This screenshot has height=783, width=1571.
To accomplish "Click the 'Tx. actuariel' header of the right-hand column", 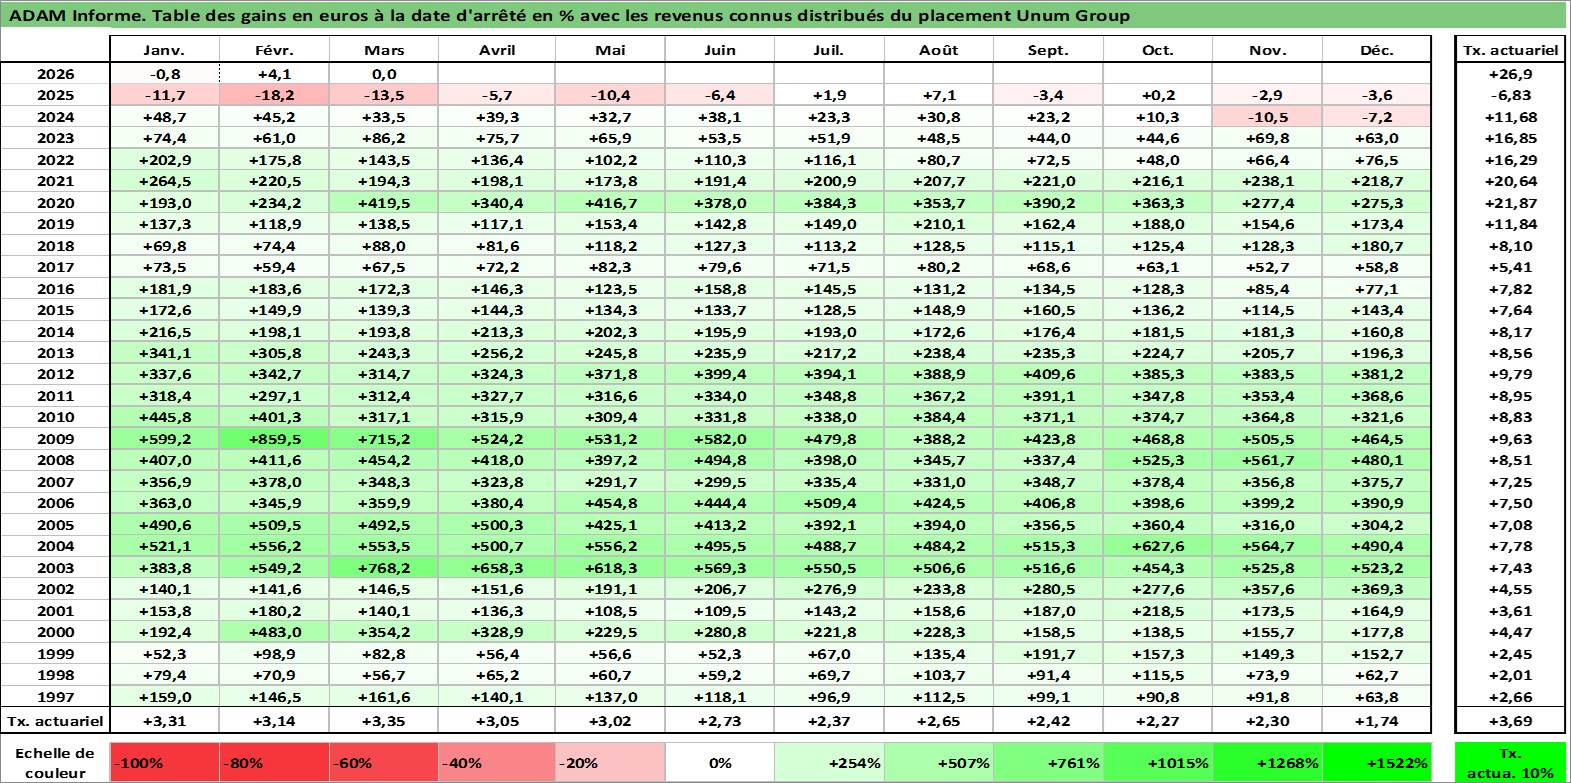I will (1510, 50).
